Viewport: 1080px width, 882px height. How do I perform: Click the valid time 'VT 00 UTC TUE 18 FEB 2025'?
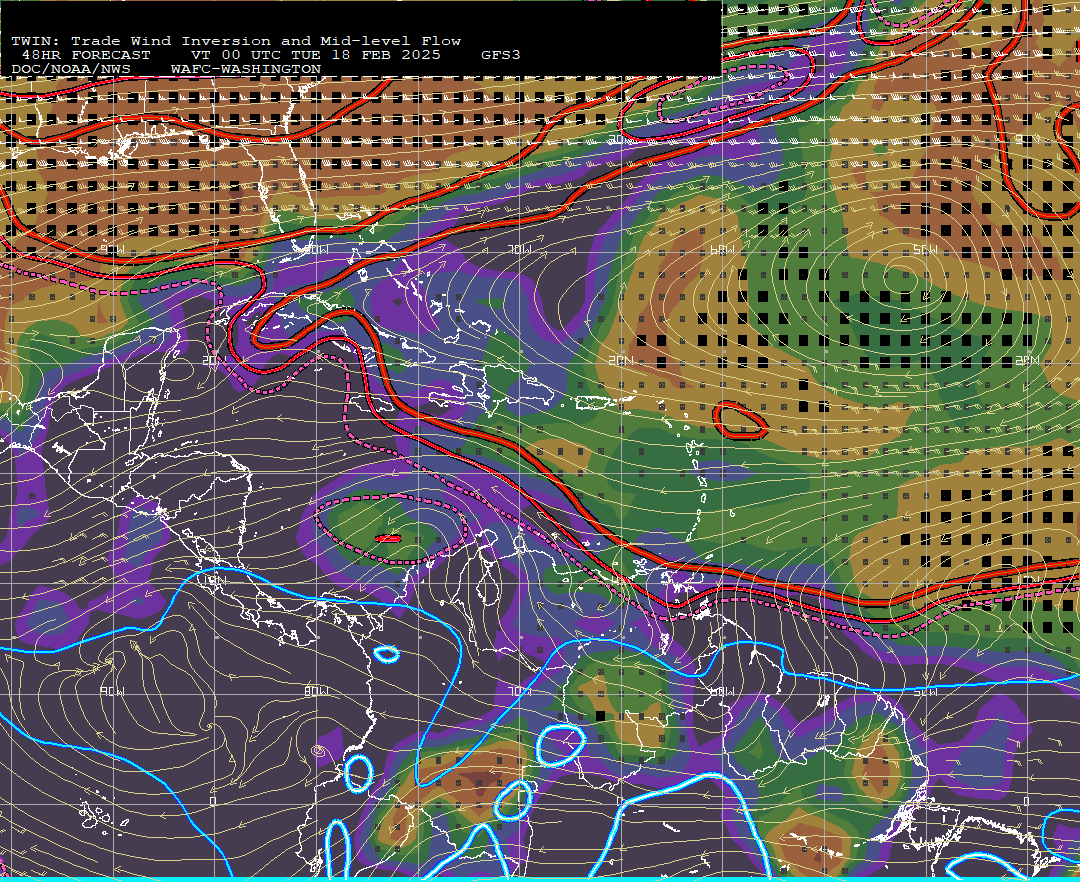[x=315, y=55]
